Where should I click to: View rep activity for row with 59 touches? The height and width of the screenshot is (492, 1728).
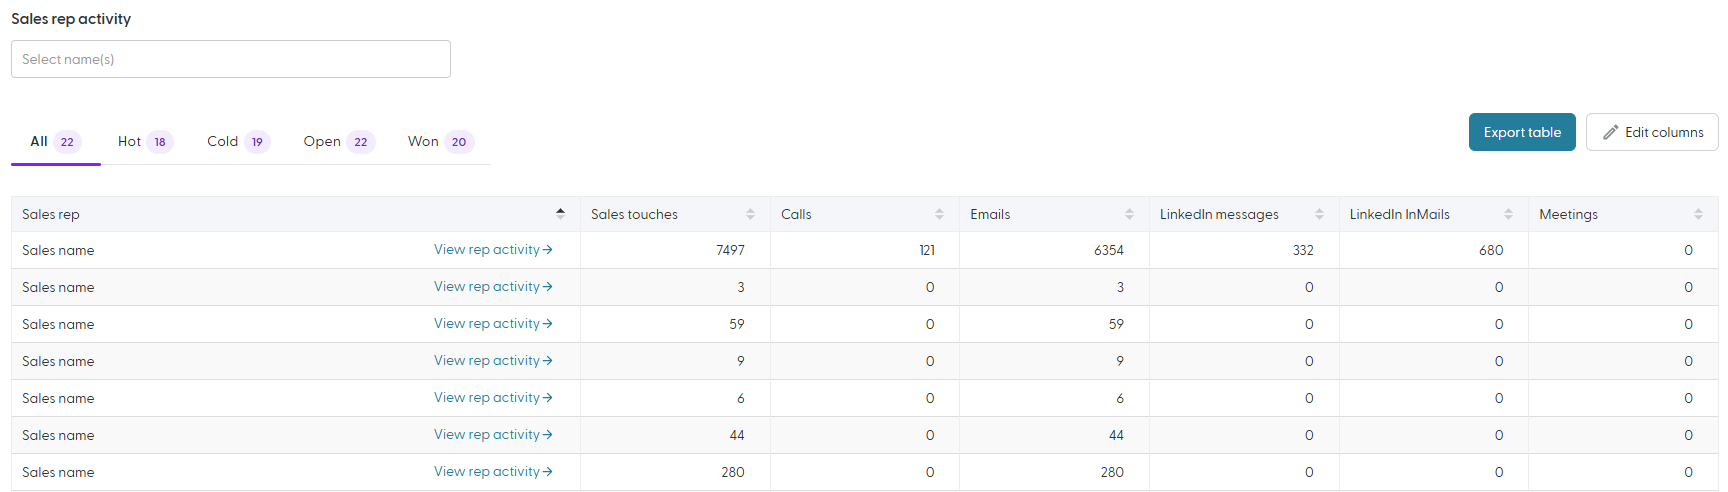(x=493, y=324)
